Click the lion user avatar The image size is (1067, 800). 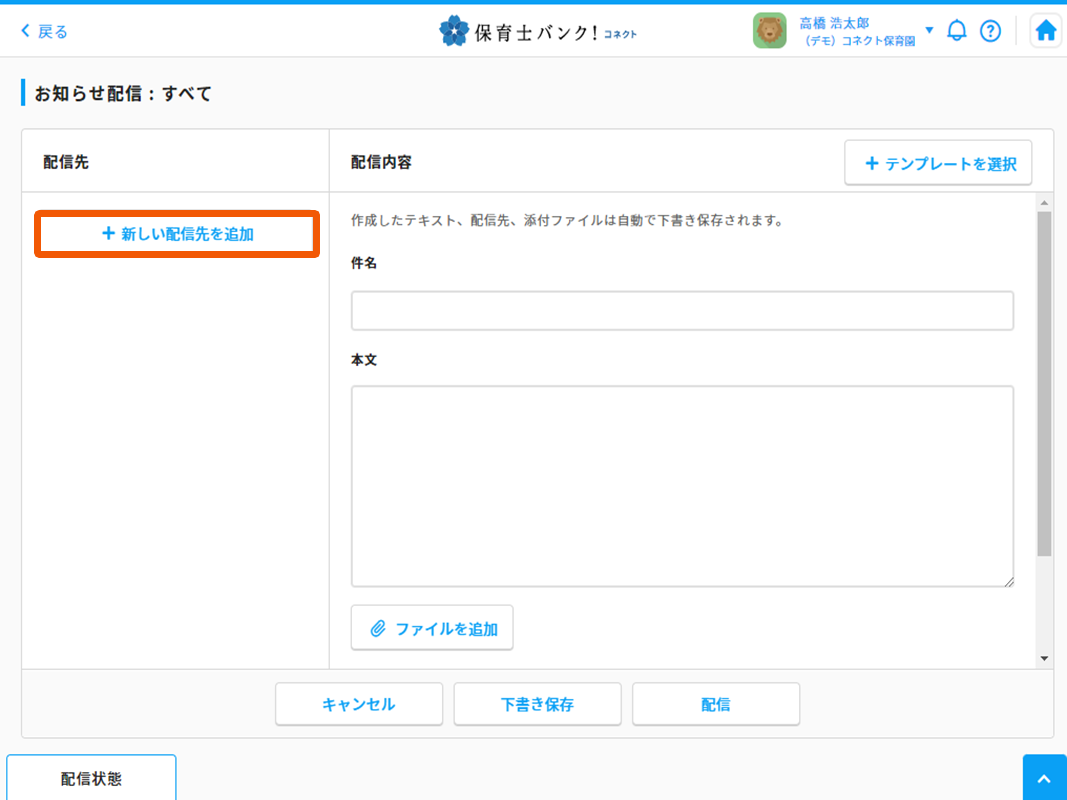[769, 31]
